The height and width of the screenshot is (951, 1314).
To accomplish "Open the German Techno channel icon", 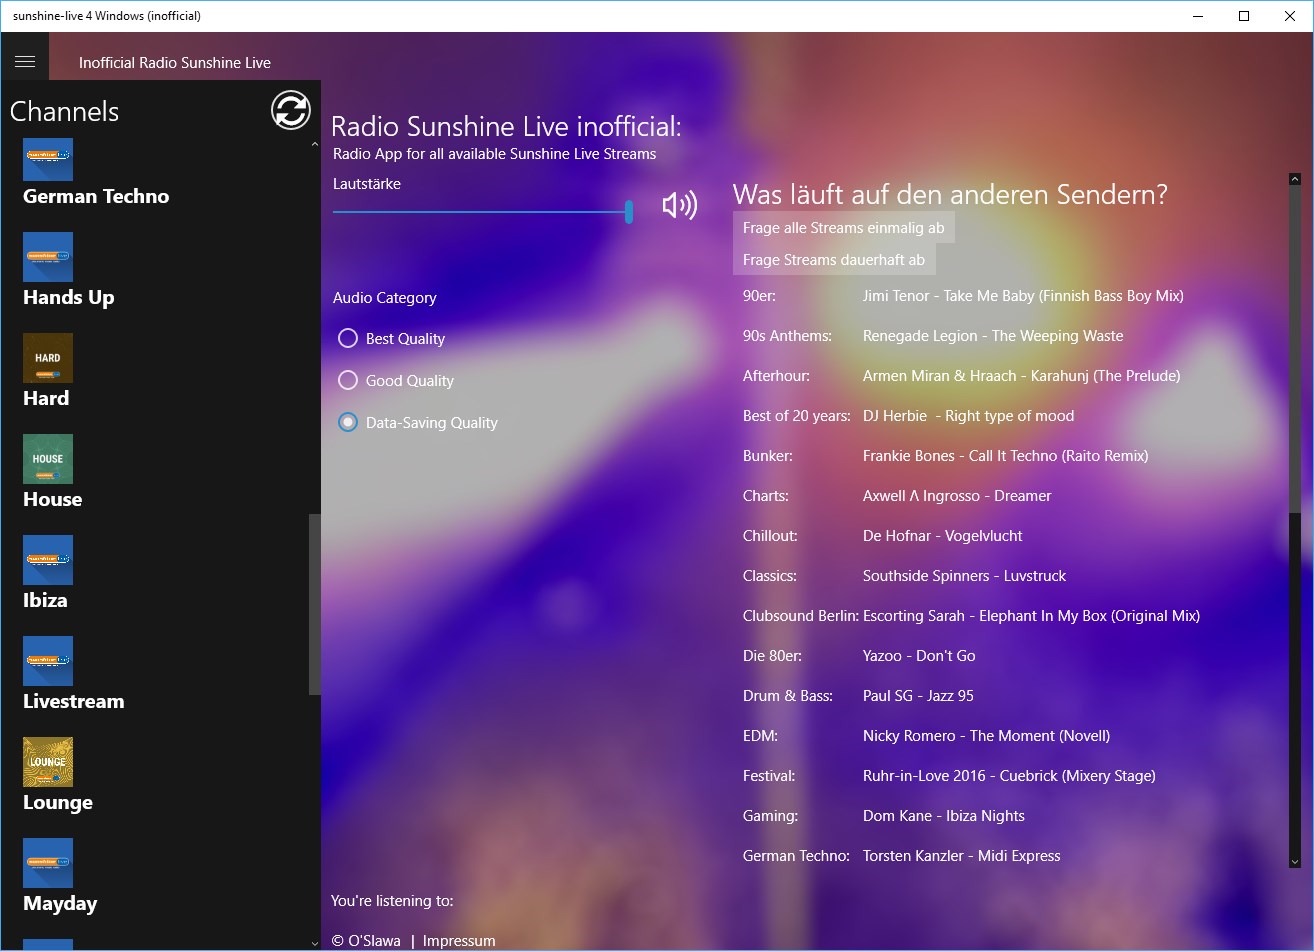I will (x=48, y=159).
